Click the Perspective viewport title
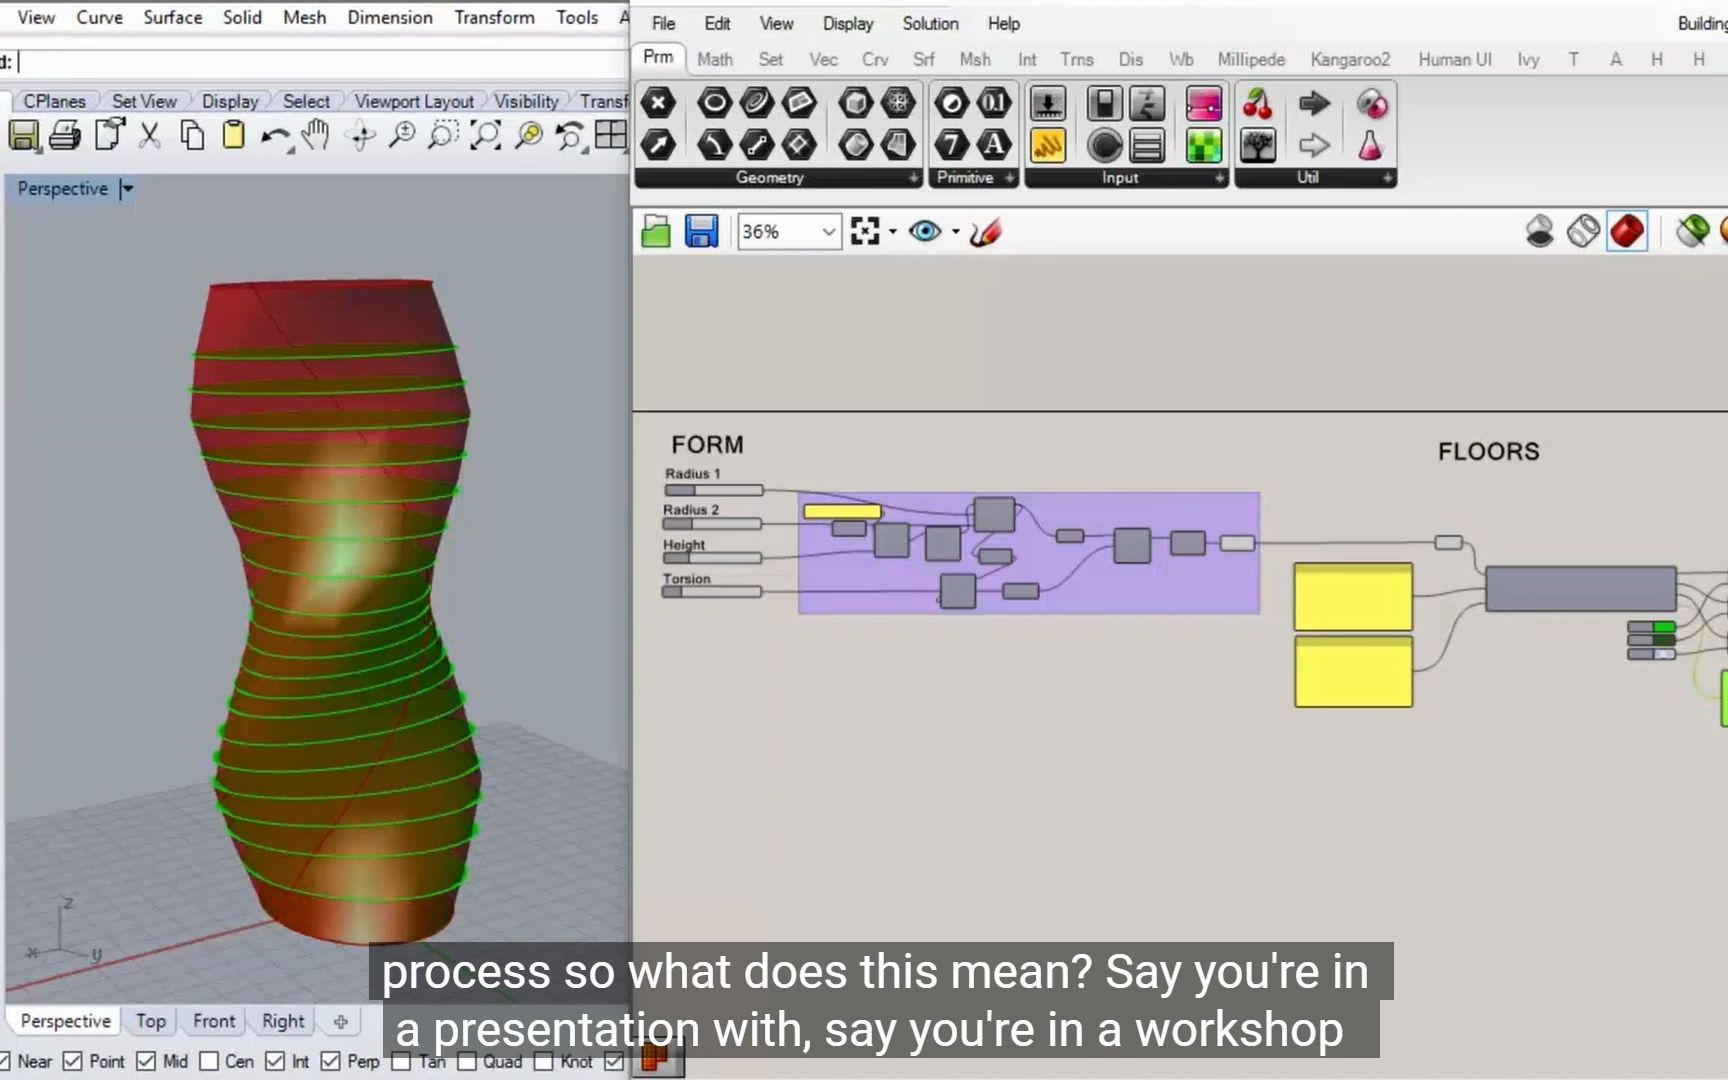 point(63,188)
